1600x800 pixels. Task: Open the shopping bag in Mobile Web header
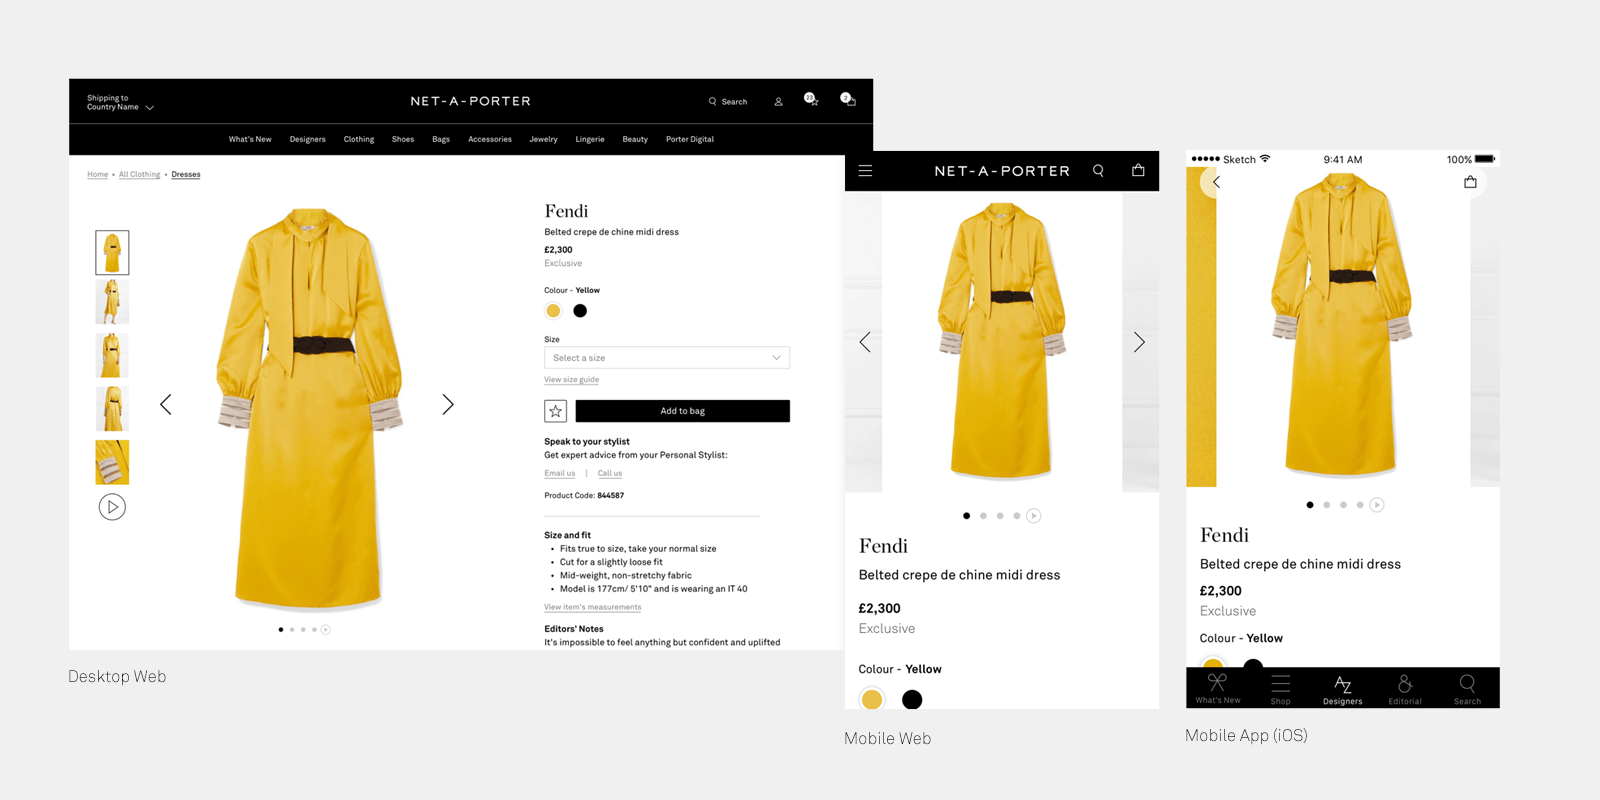[1138, 170]
